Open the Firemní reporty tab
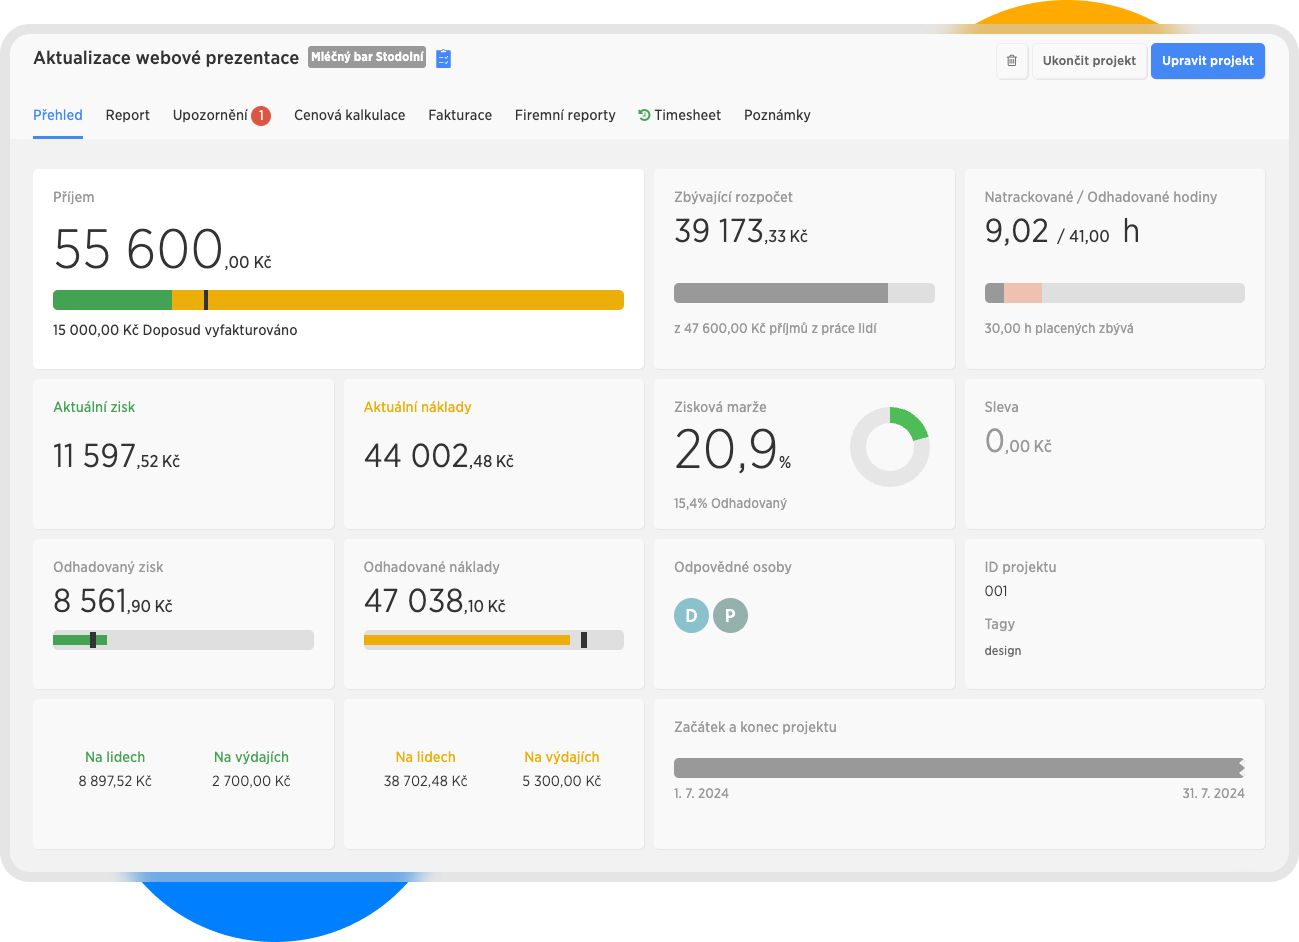Image resolution: width=1299 pixels, height=942 pixels. click(565, 115)
